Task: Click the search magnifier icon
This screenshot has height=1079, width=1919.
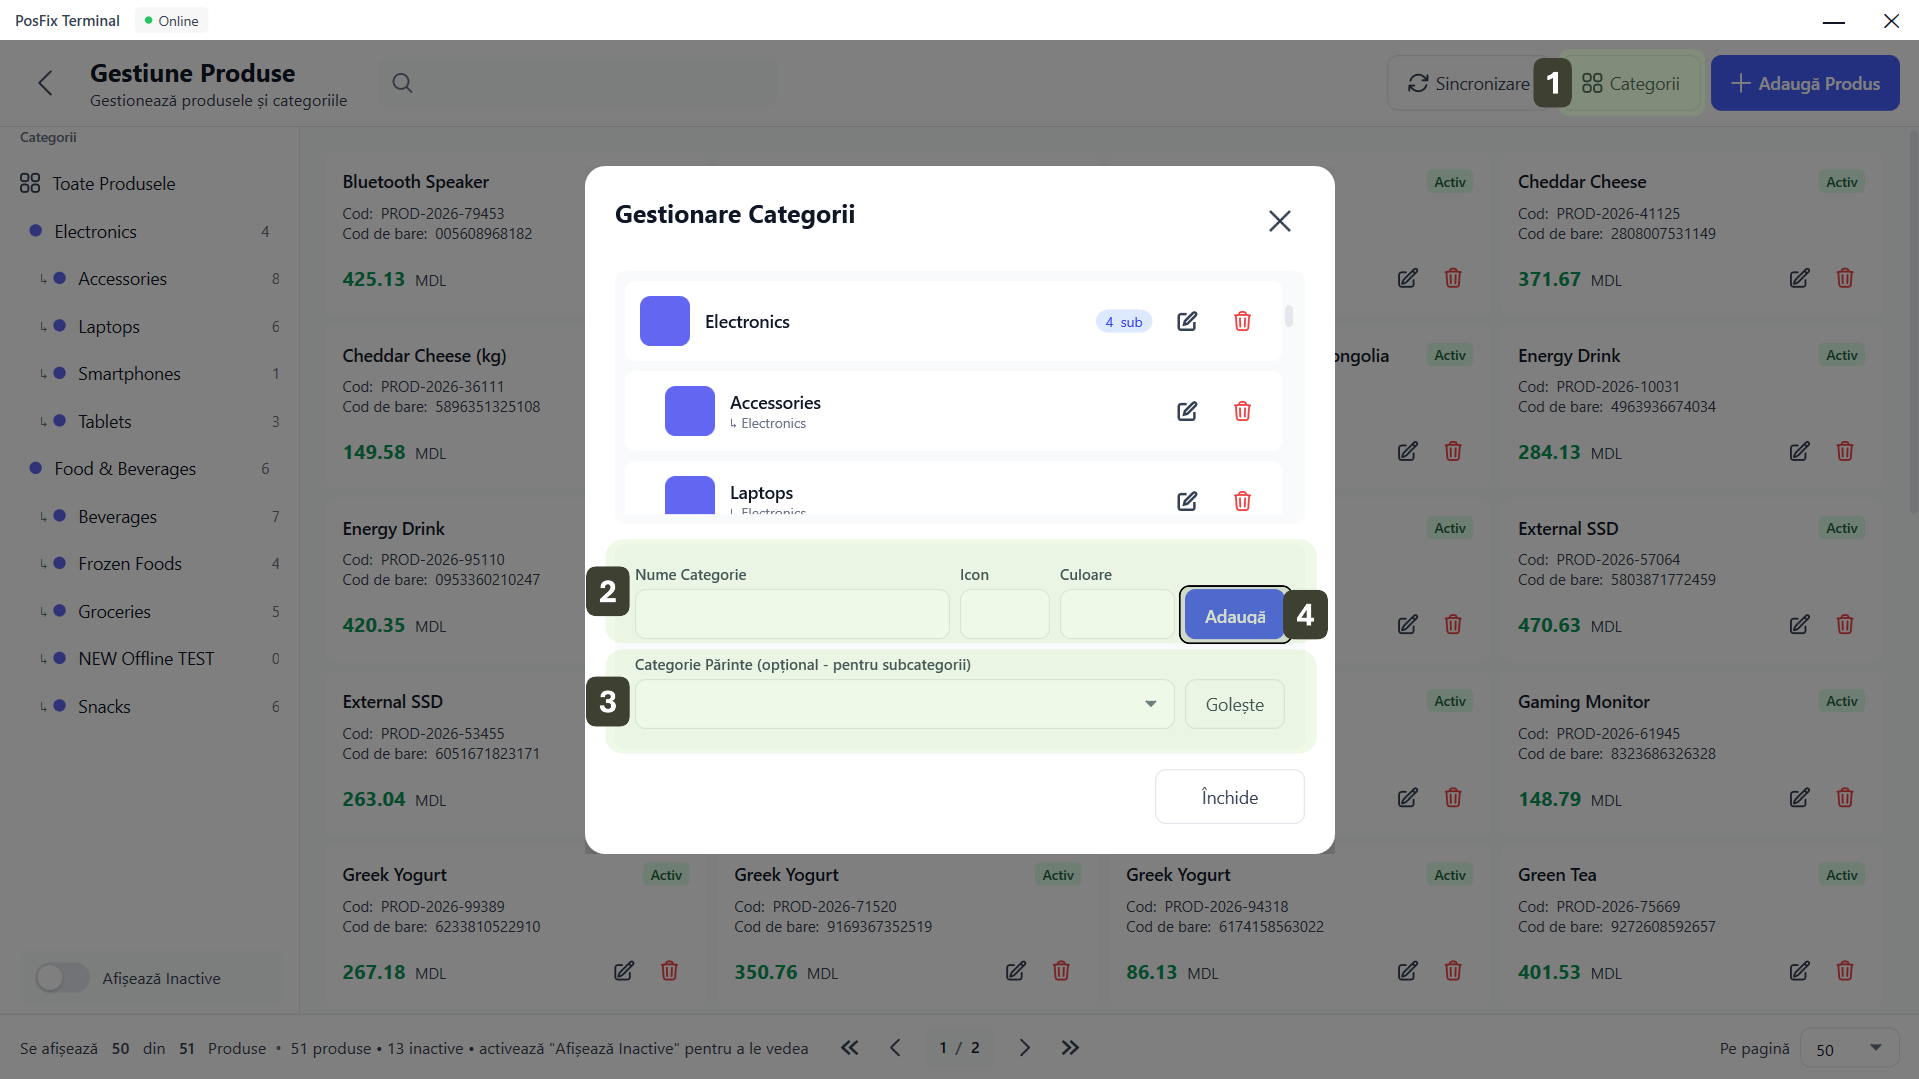Action: click(402, 83)
